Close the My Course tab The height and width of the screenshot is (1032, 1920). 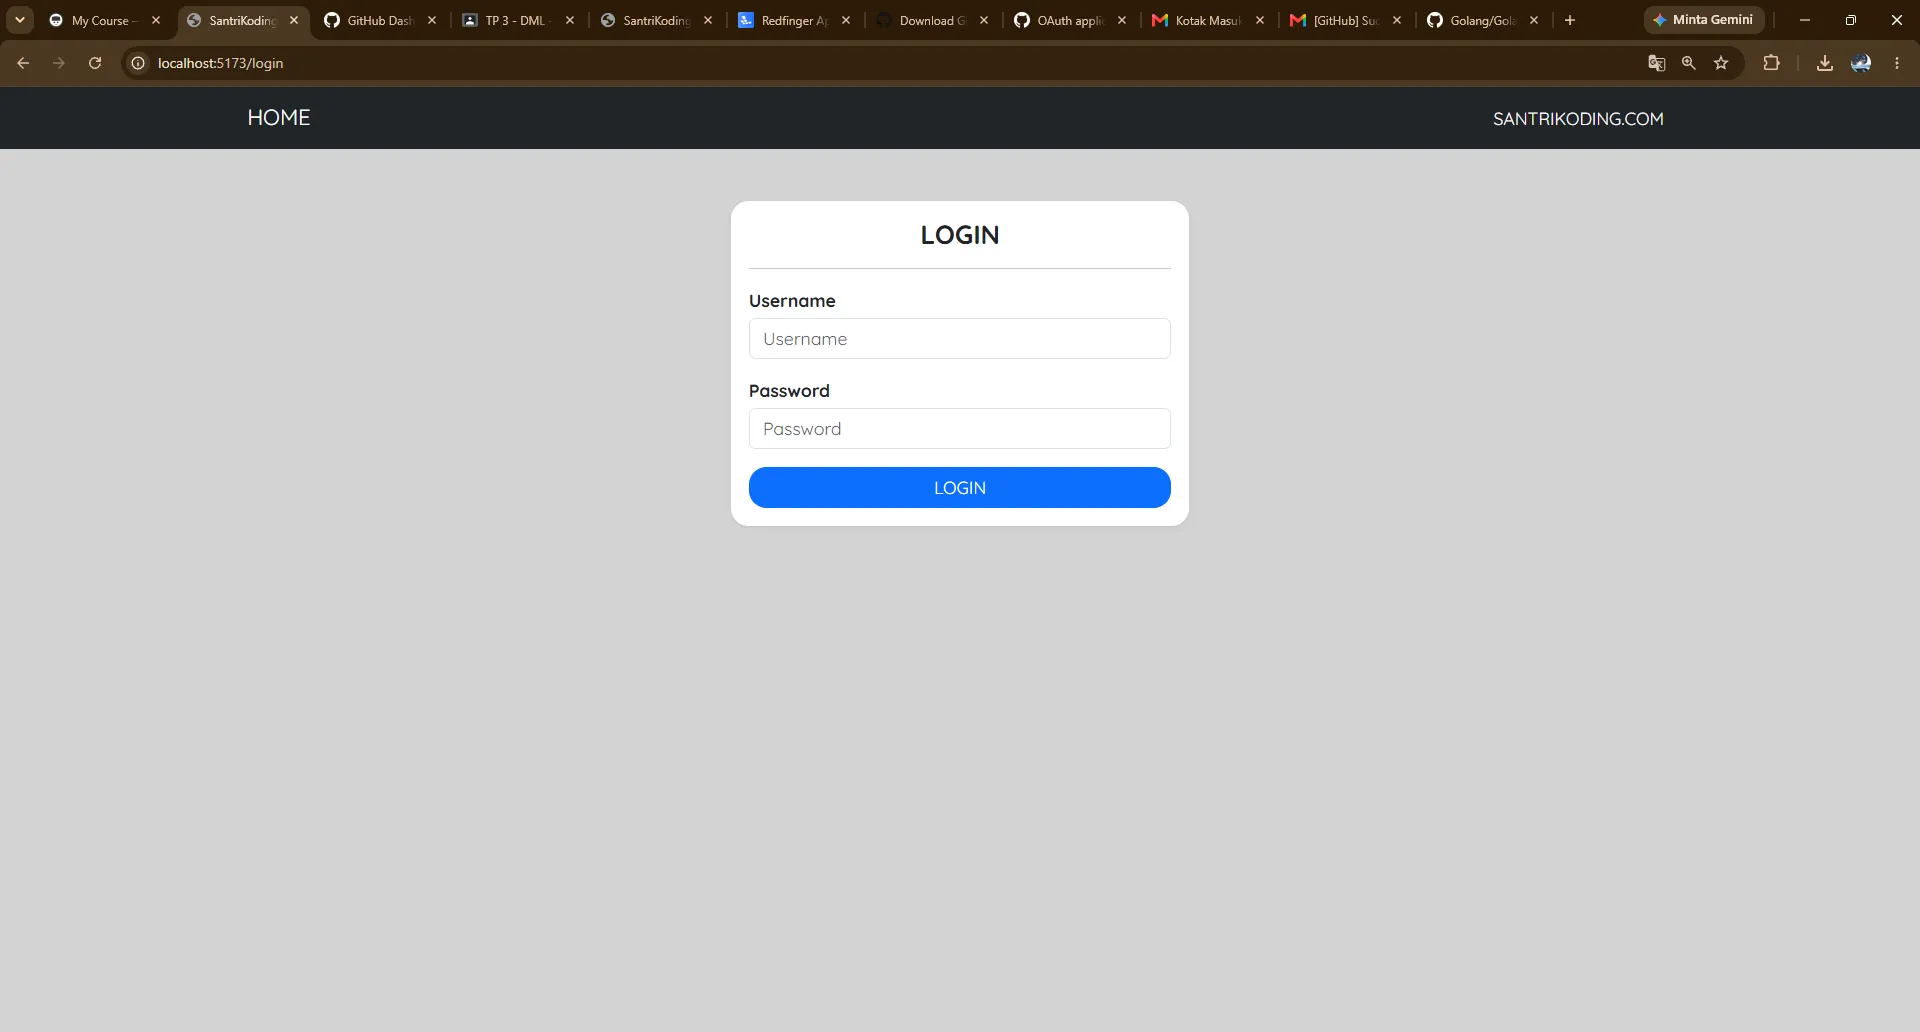(156, 20)
